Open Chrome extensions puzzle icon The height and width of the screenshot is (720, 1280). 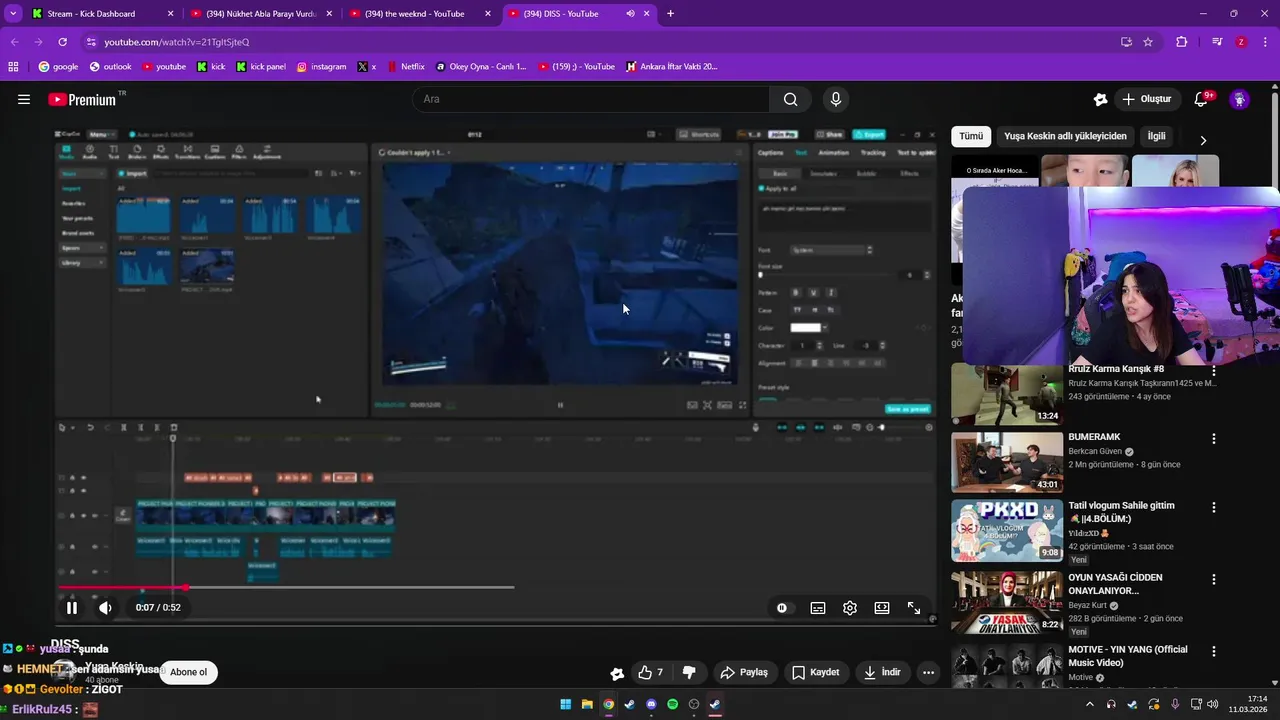point(1182,42)
